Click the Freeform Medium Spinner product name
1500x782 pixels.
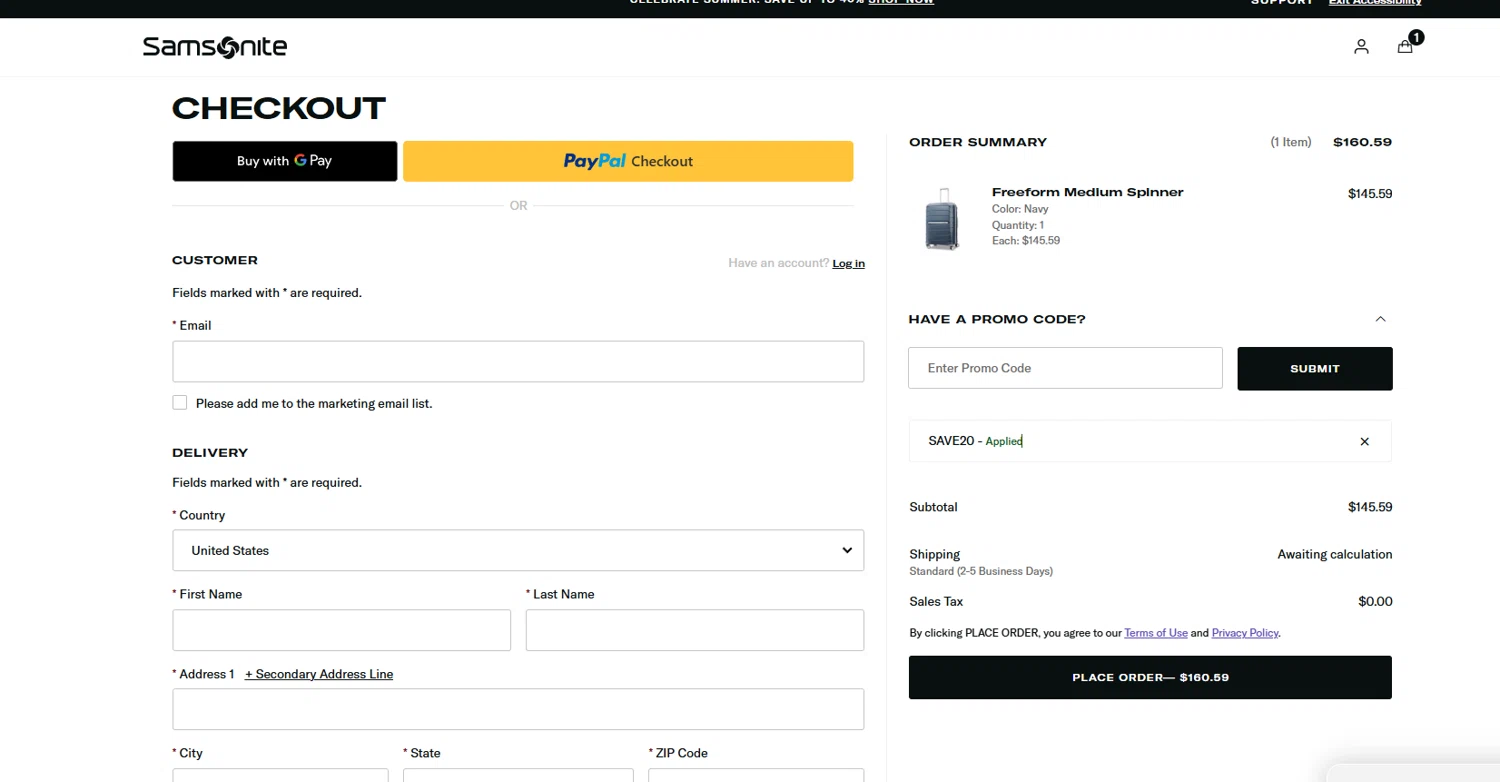point(1087,192)
